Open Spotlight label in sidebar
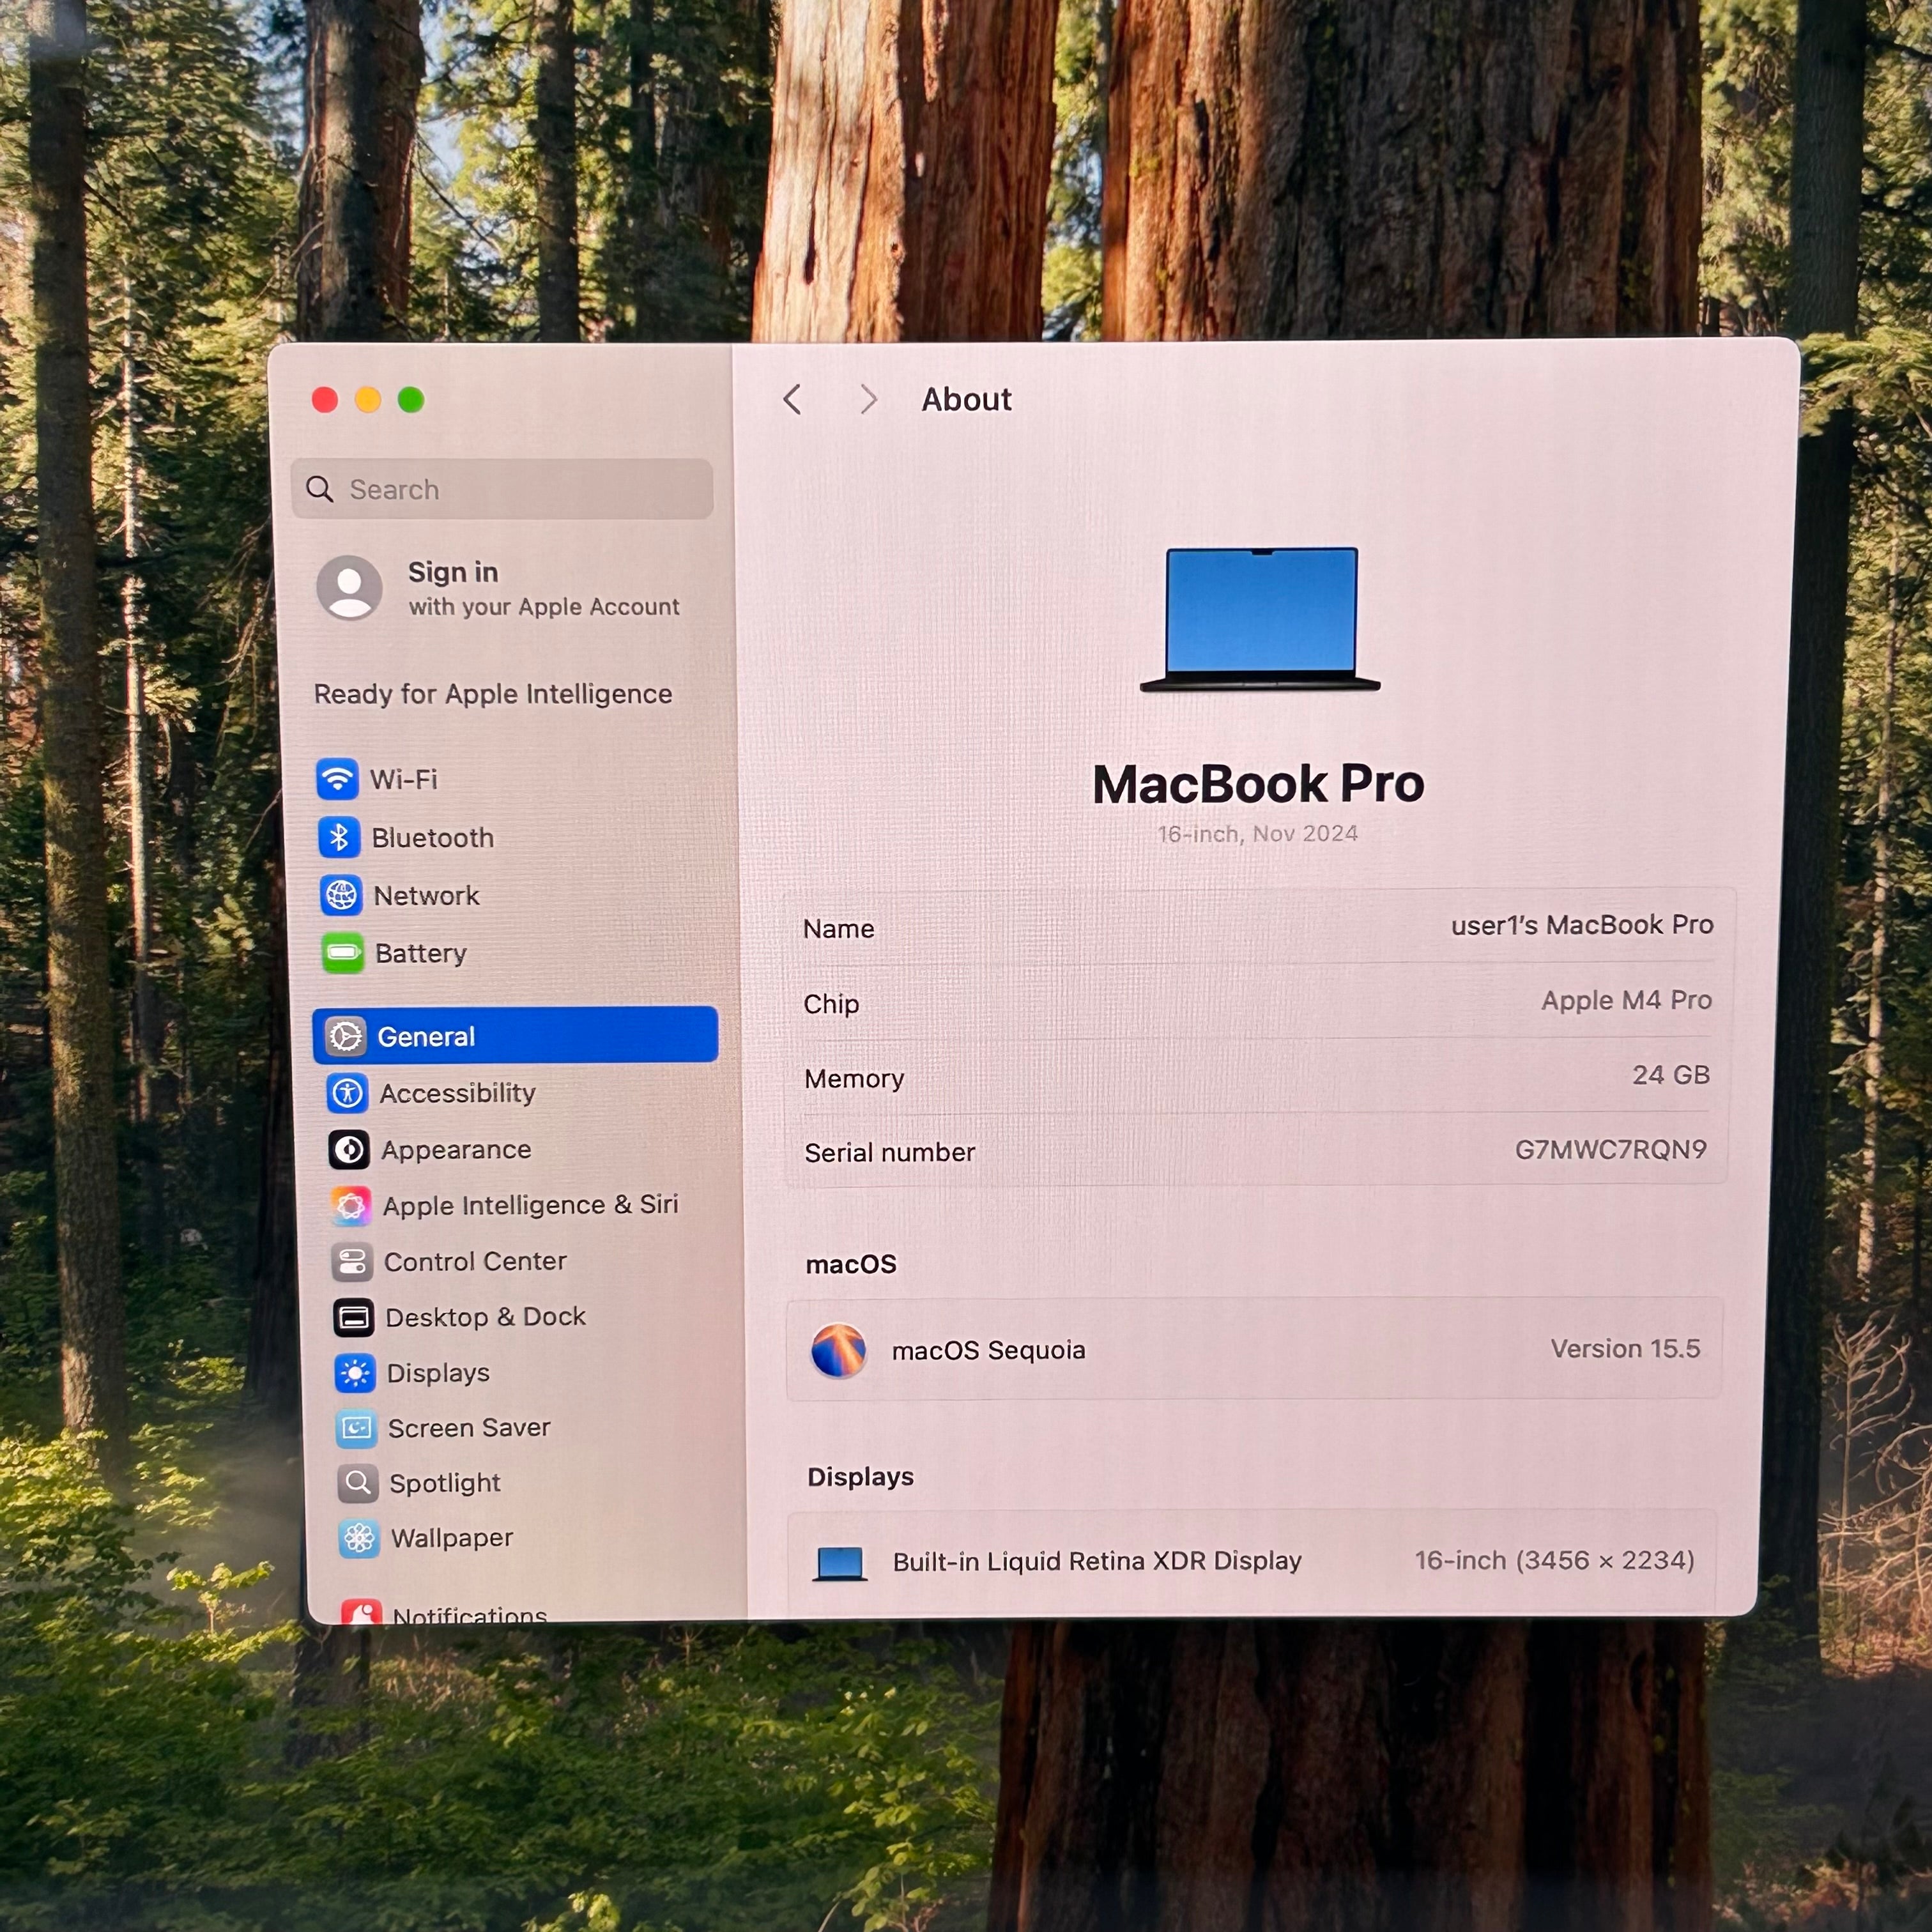 [x=445, y=1483]
